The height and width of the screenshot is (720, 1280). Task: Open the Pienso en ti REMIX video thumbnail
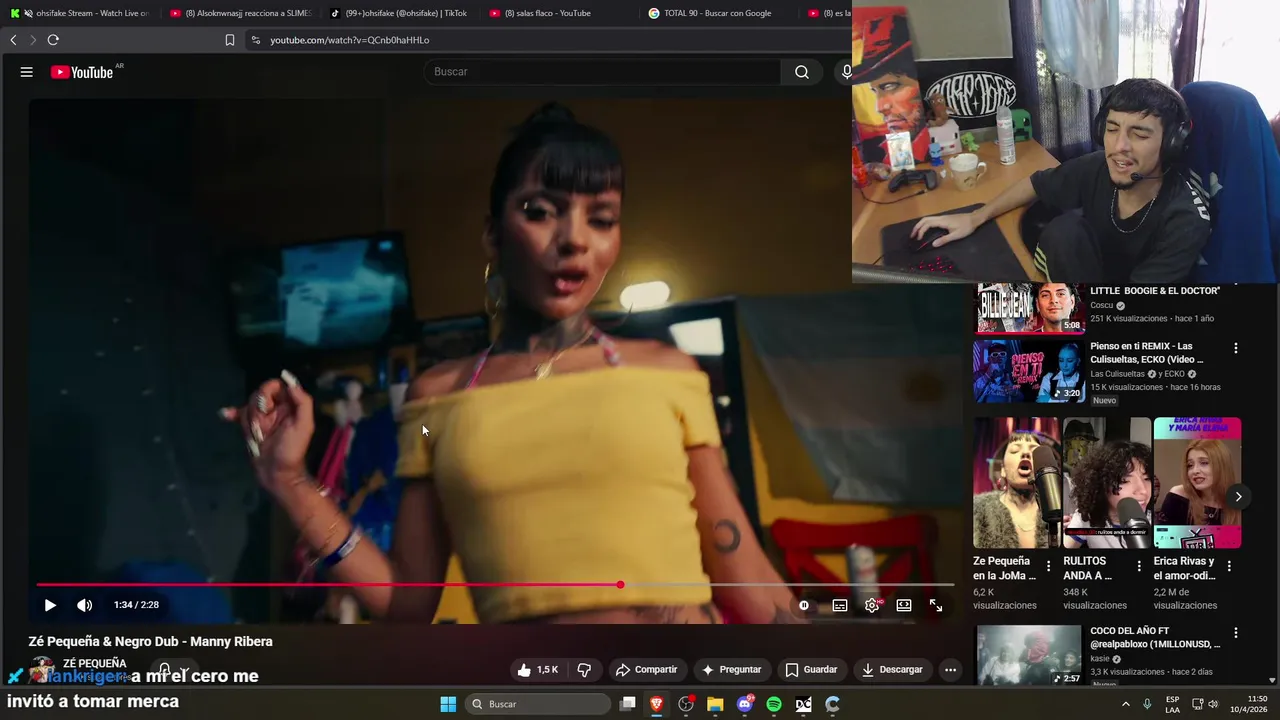coord(1029,371)
